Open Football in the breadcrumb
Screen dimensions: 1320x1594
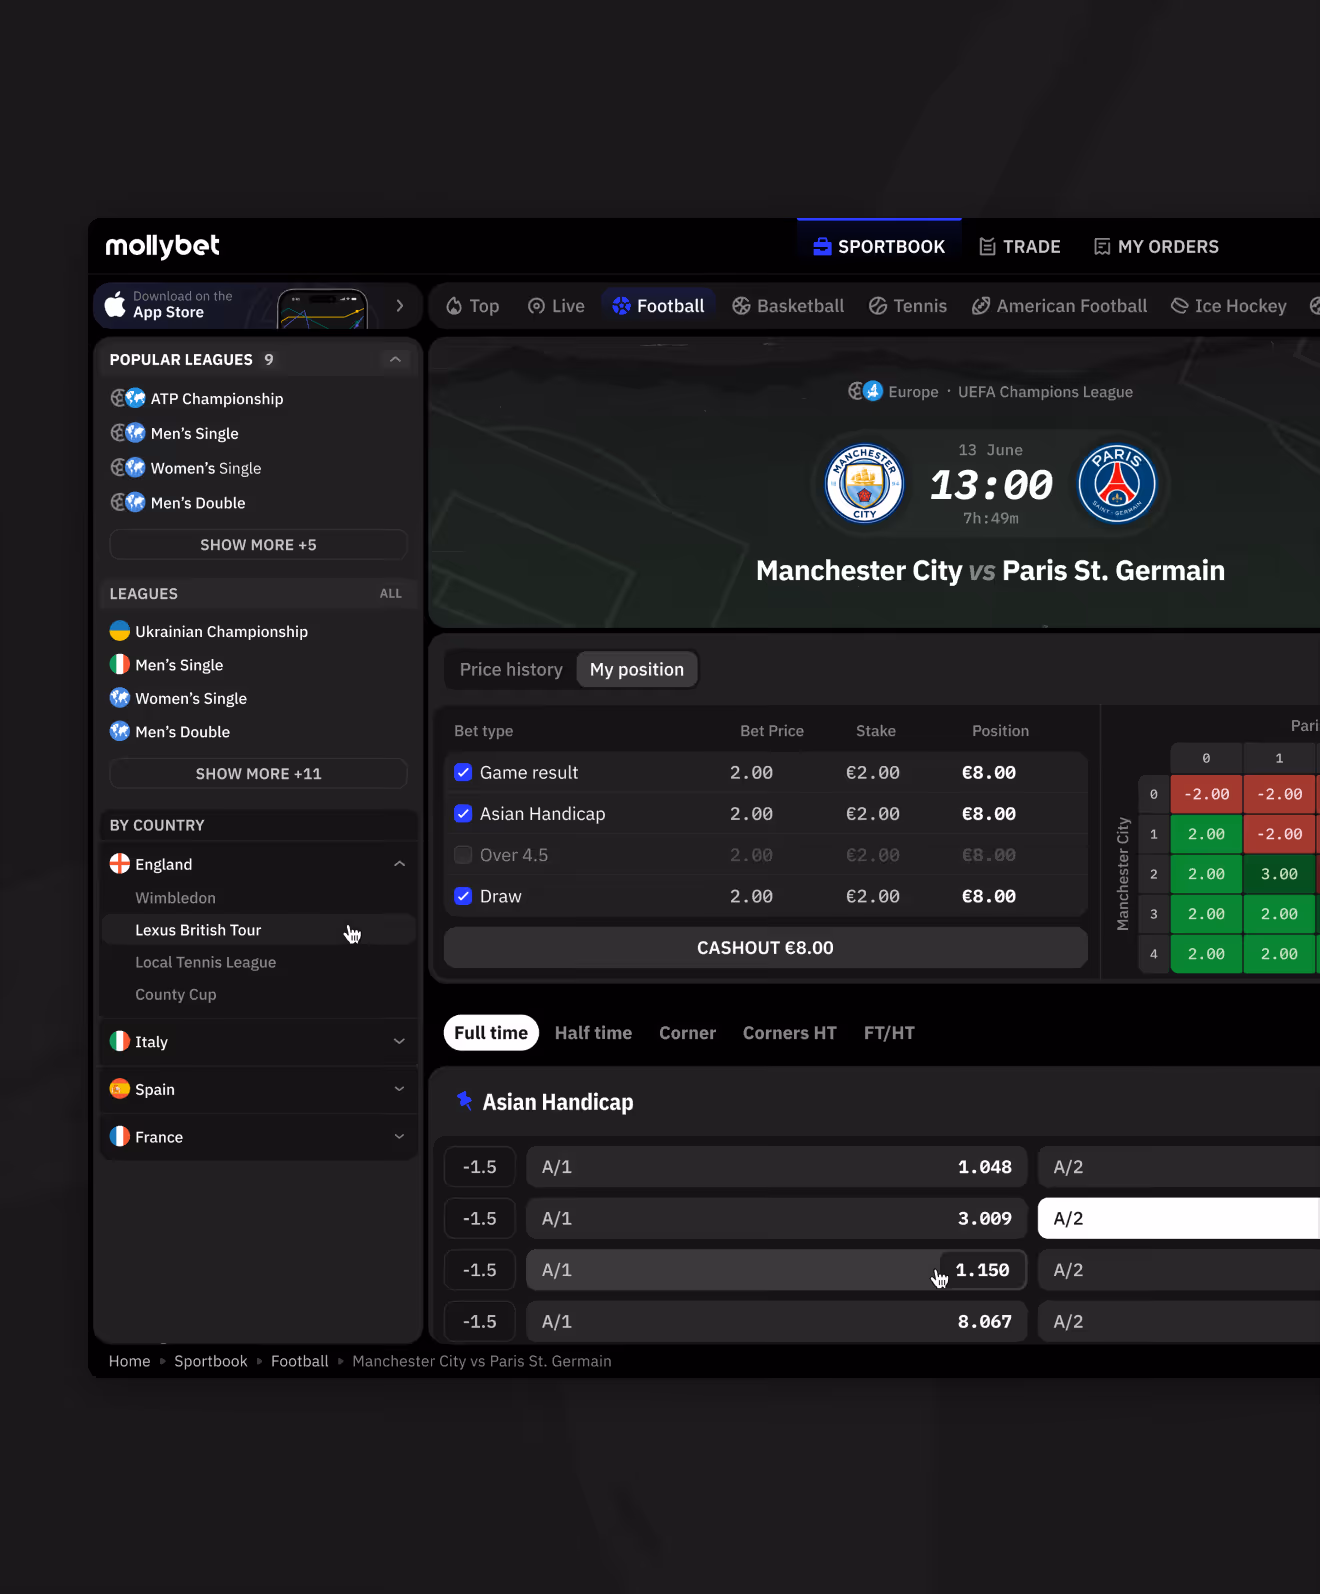point(299,1361)
